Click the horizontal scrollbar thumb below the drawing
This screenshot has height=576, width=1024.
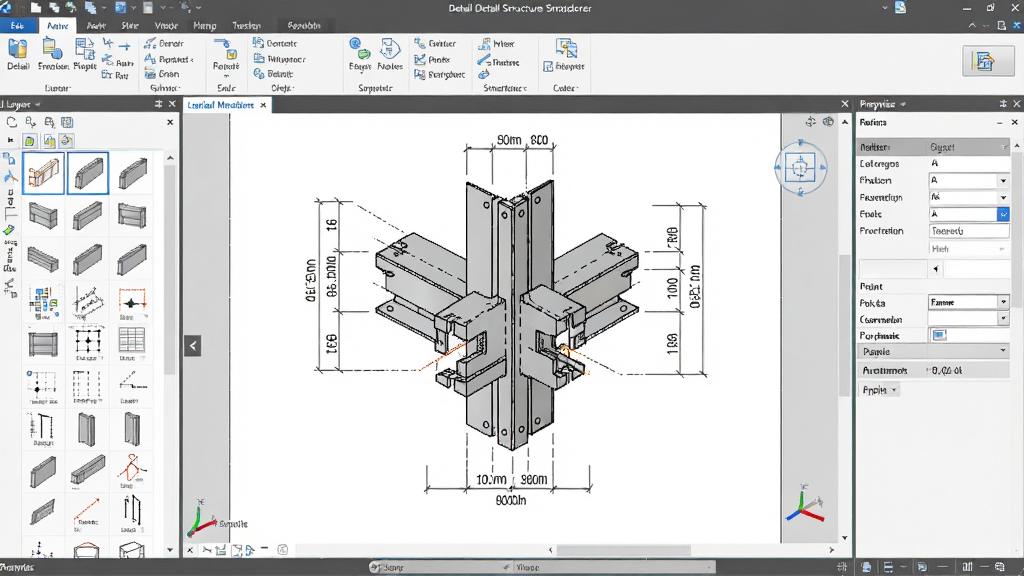point(623,550)
